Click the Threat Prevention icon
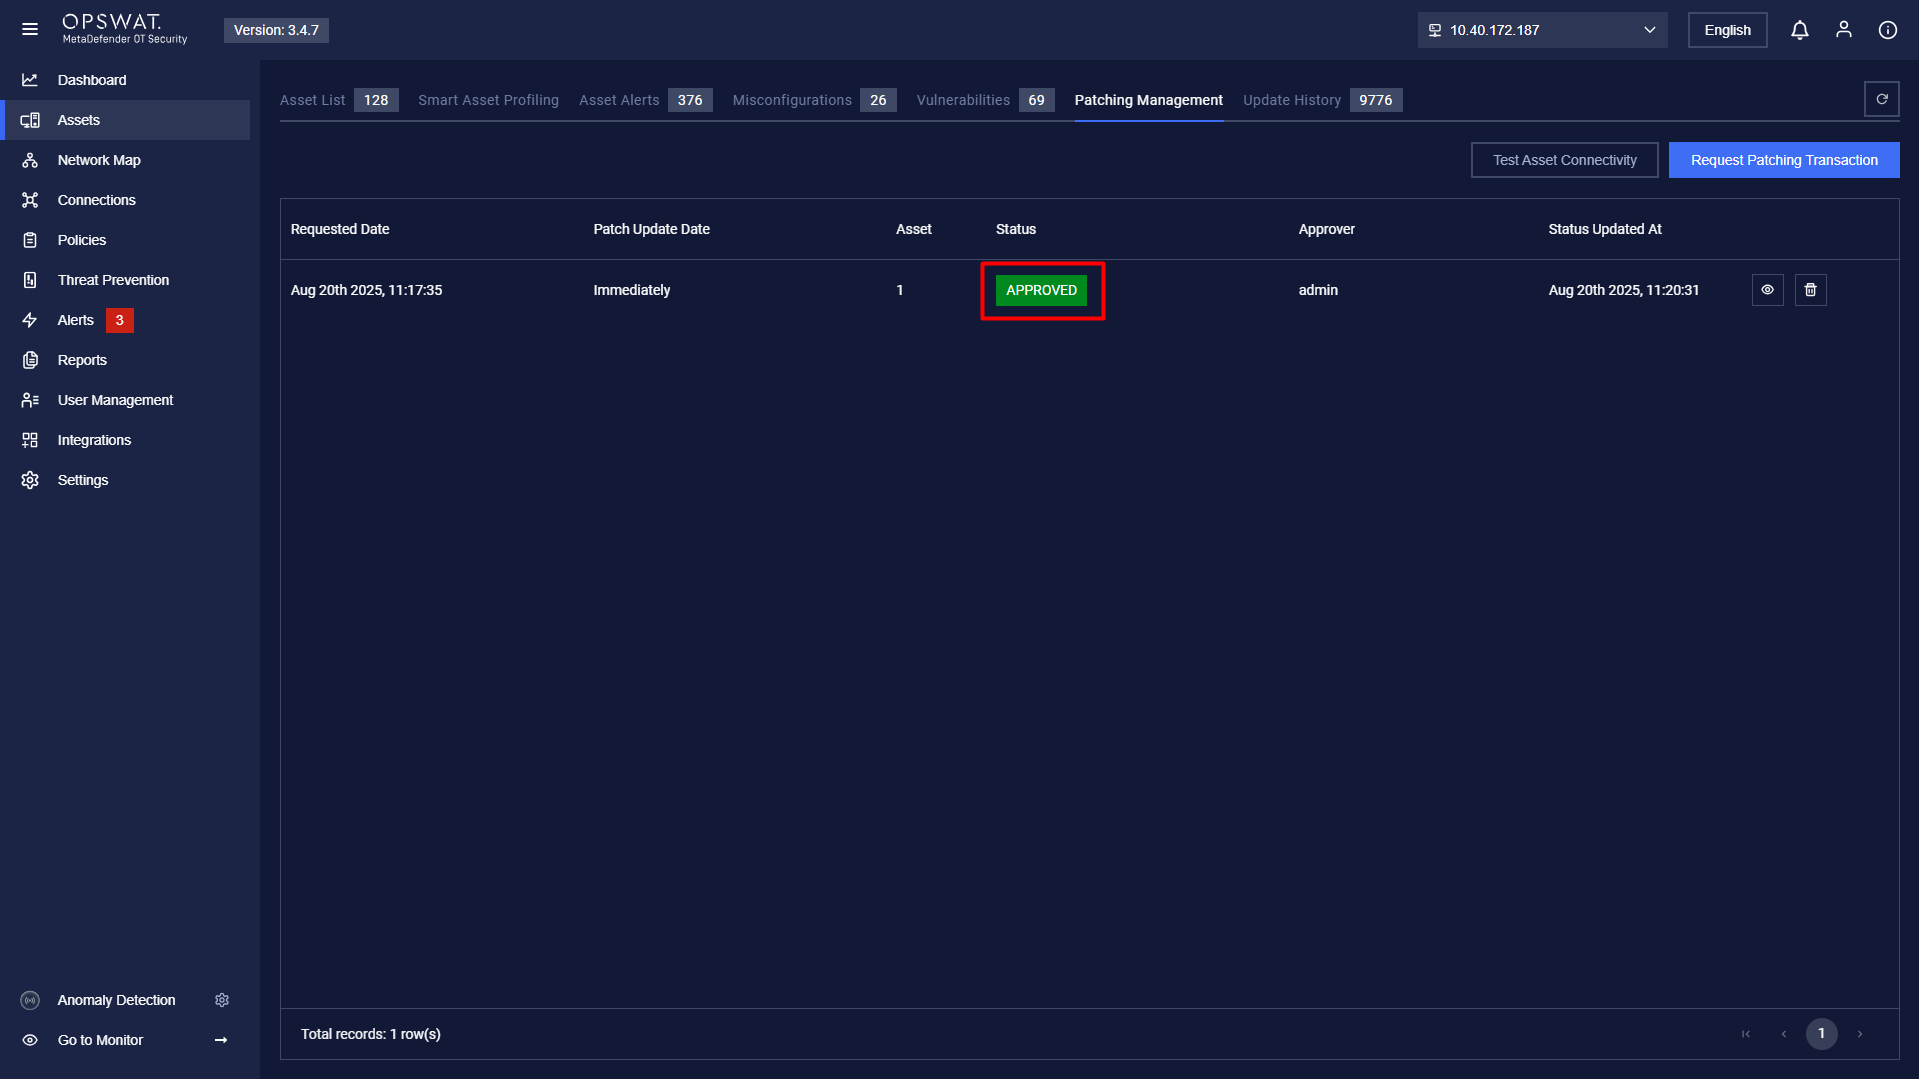 (30, 280)
